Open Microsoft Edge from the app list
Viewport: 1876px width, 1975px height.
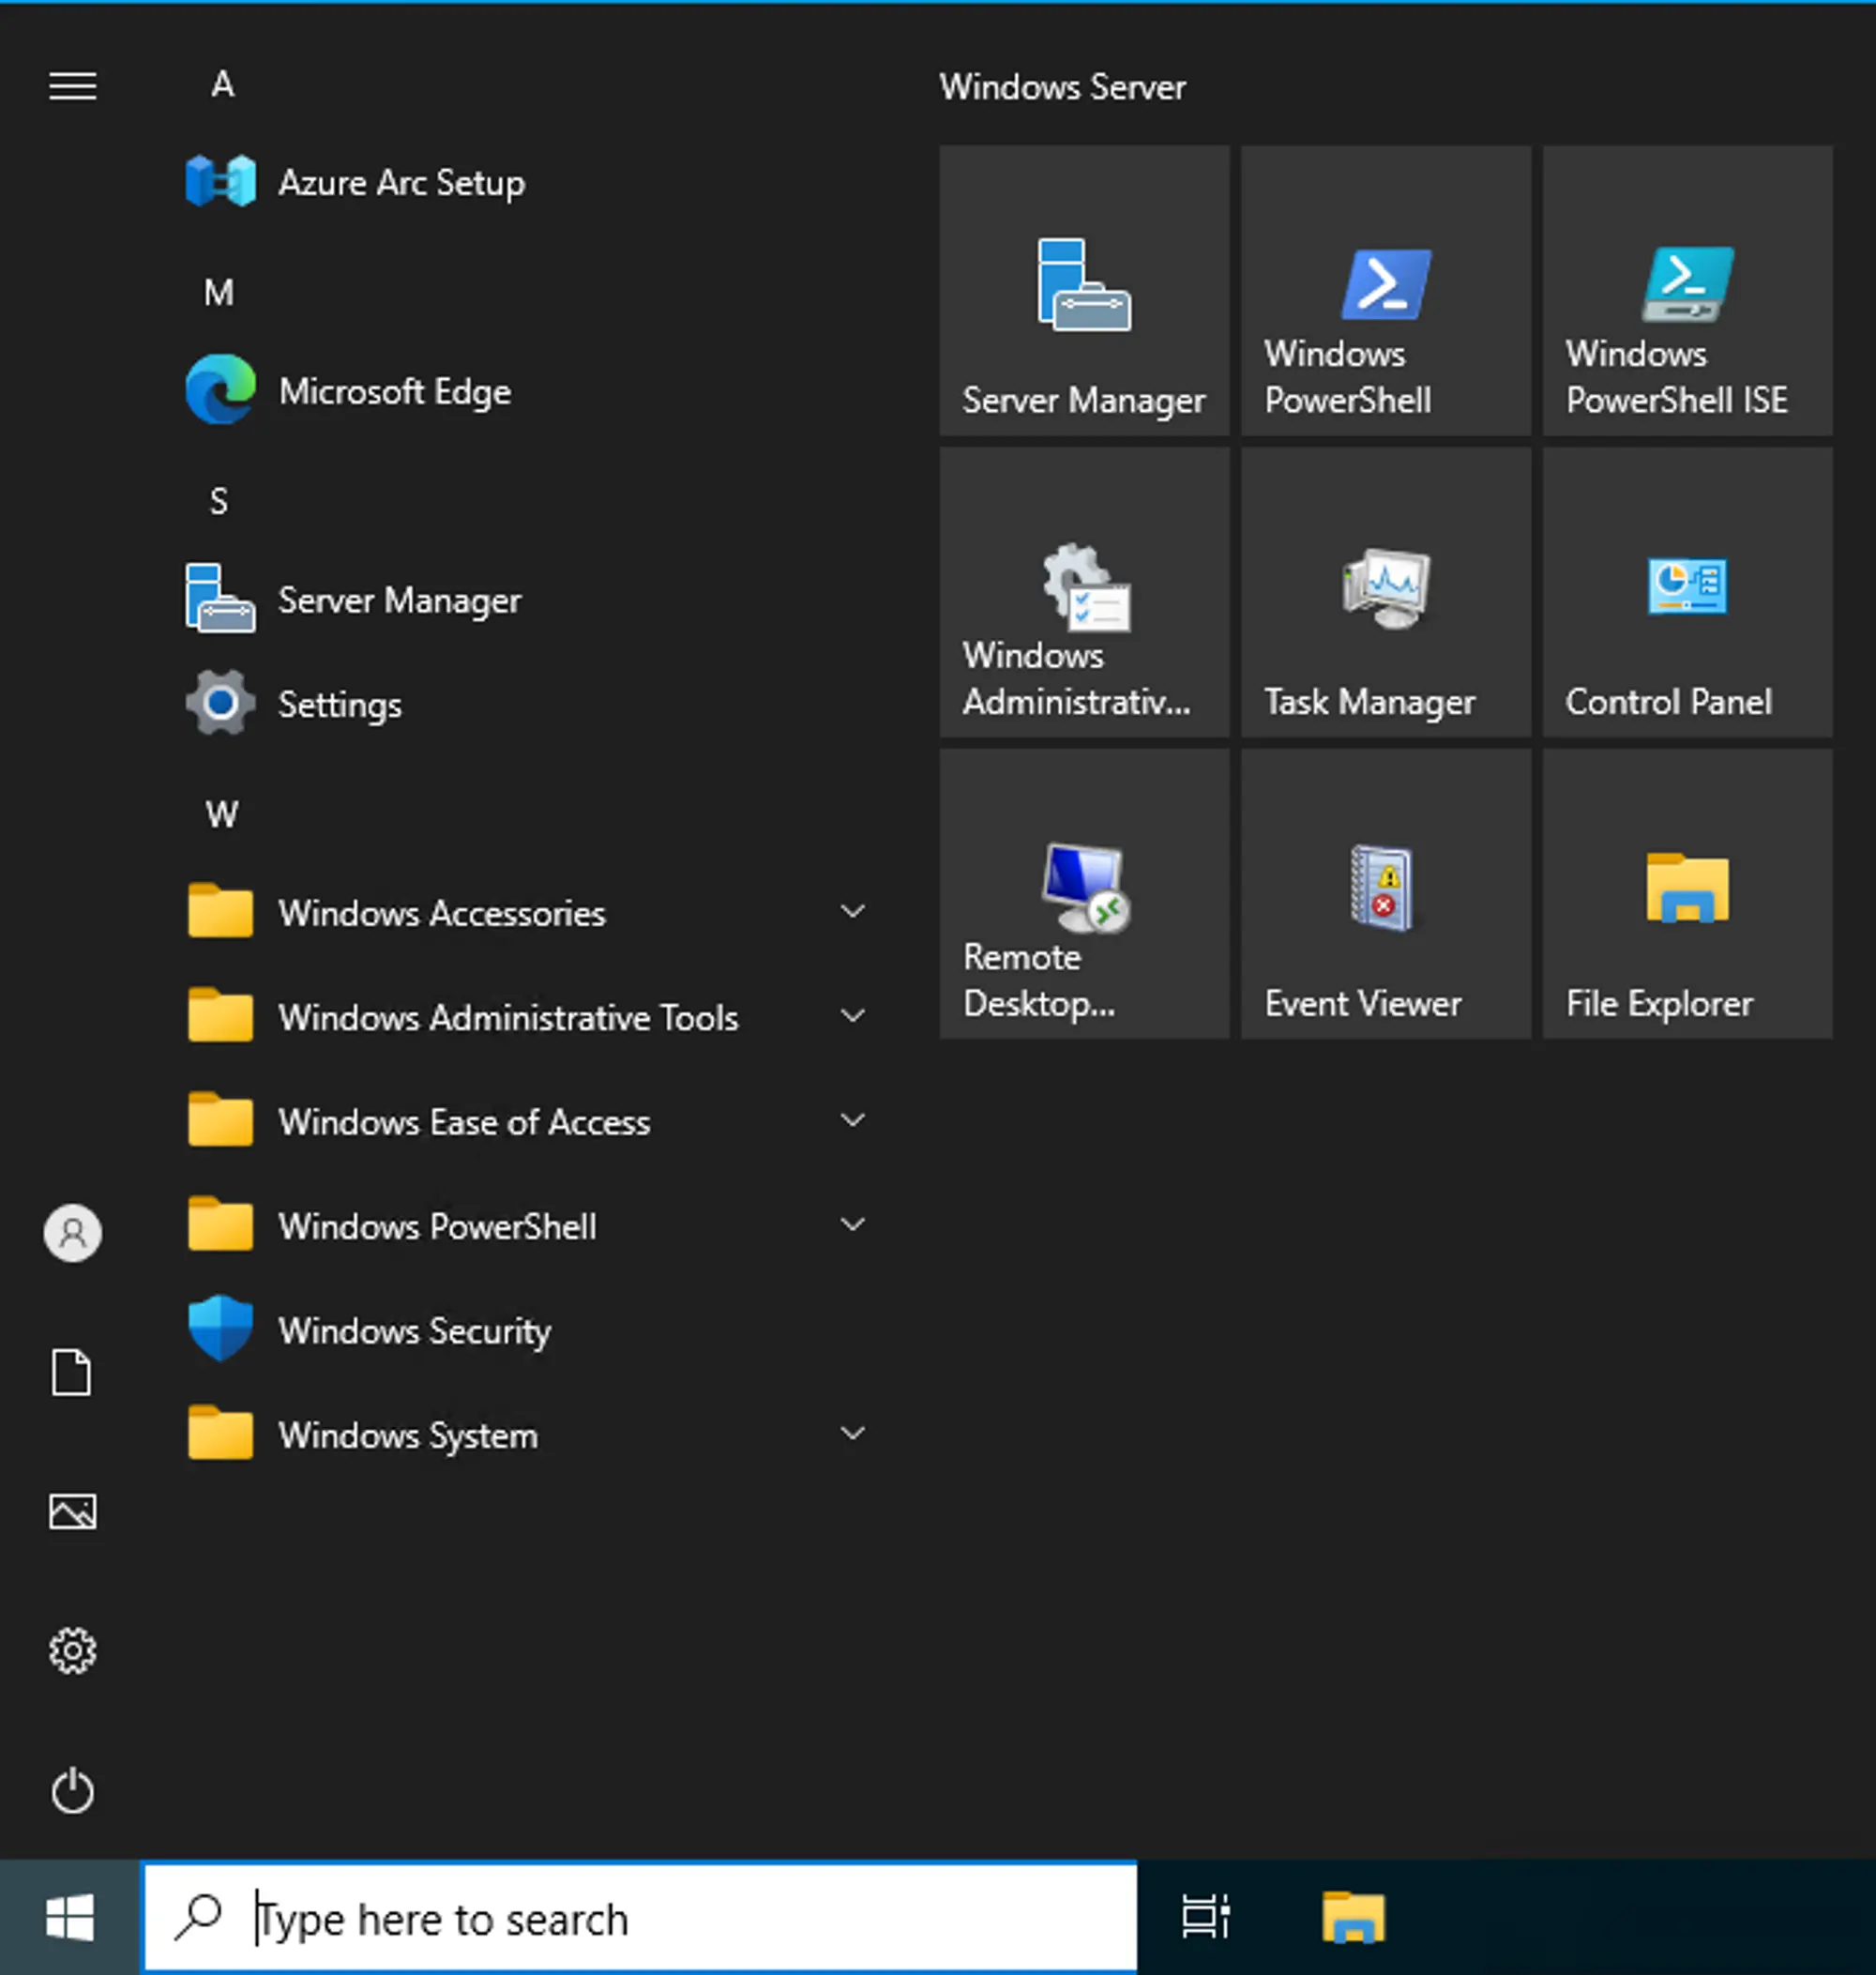click(x=394, y=391)
